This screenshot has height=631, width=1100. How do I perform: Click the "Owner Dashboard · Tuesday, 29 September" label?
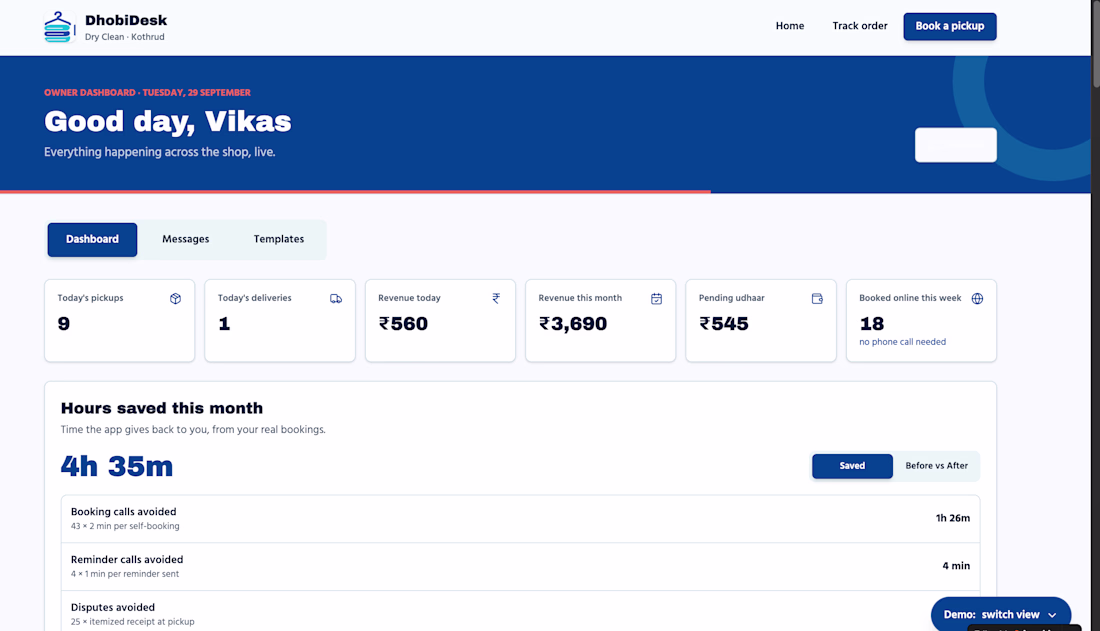pyautogui.click(x=147, y=93)
